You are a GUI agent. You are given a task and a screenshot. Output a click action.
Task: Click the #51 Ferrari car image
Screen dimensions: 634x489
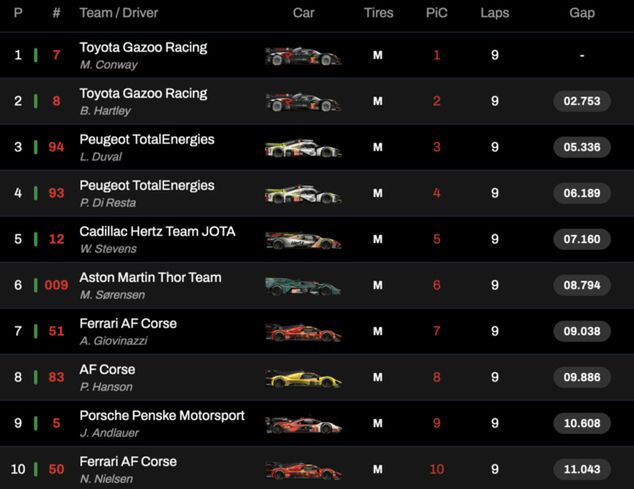click(x=303, y=332)
